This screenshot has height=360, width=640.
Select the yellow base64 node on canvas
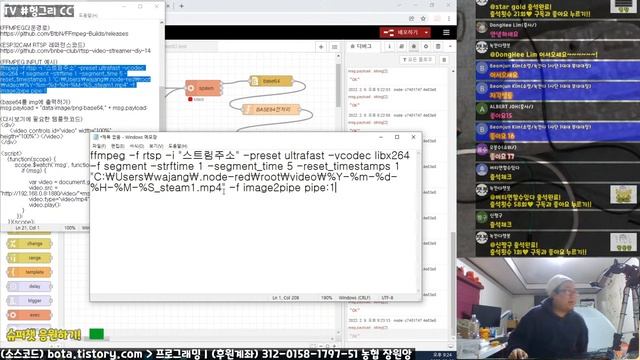pos(271,81)
